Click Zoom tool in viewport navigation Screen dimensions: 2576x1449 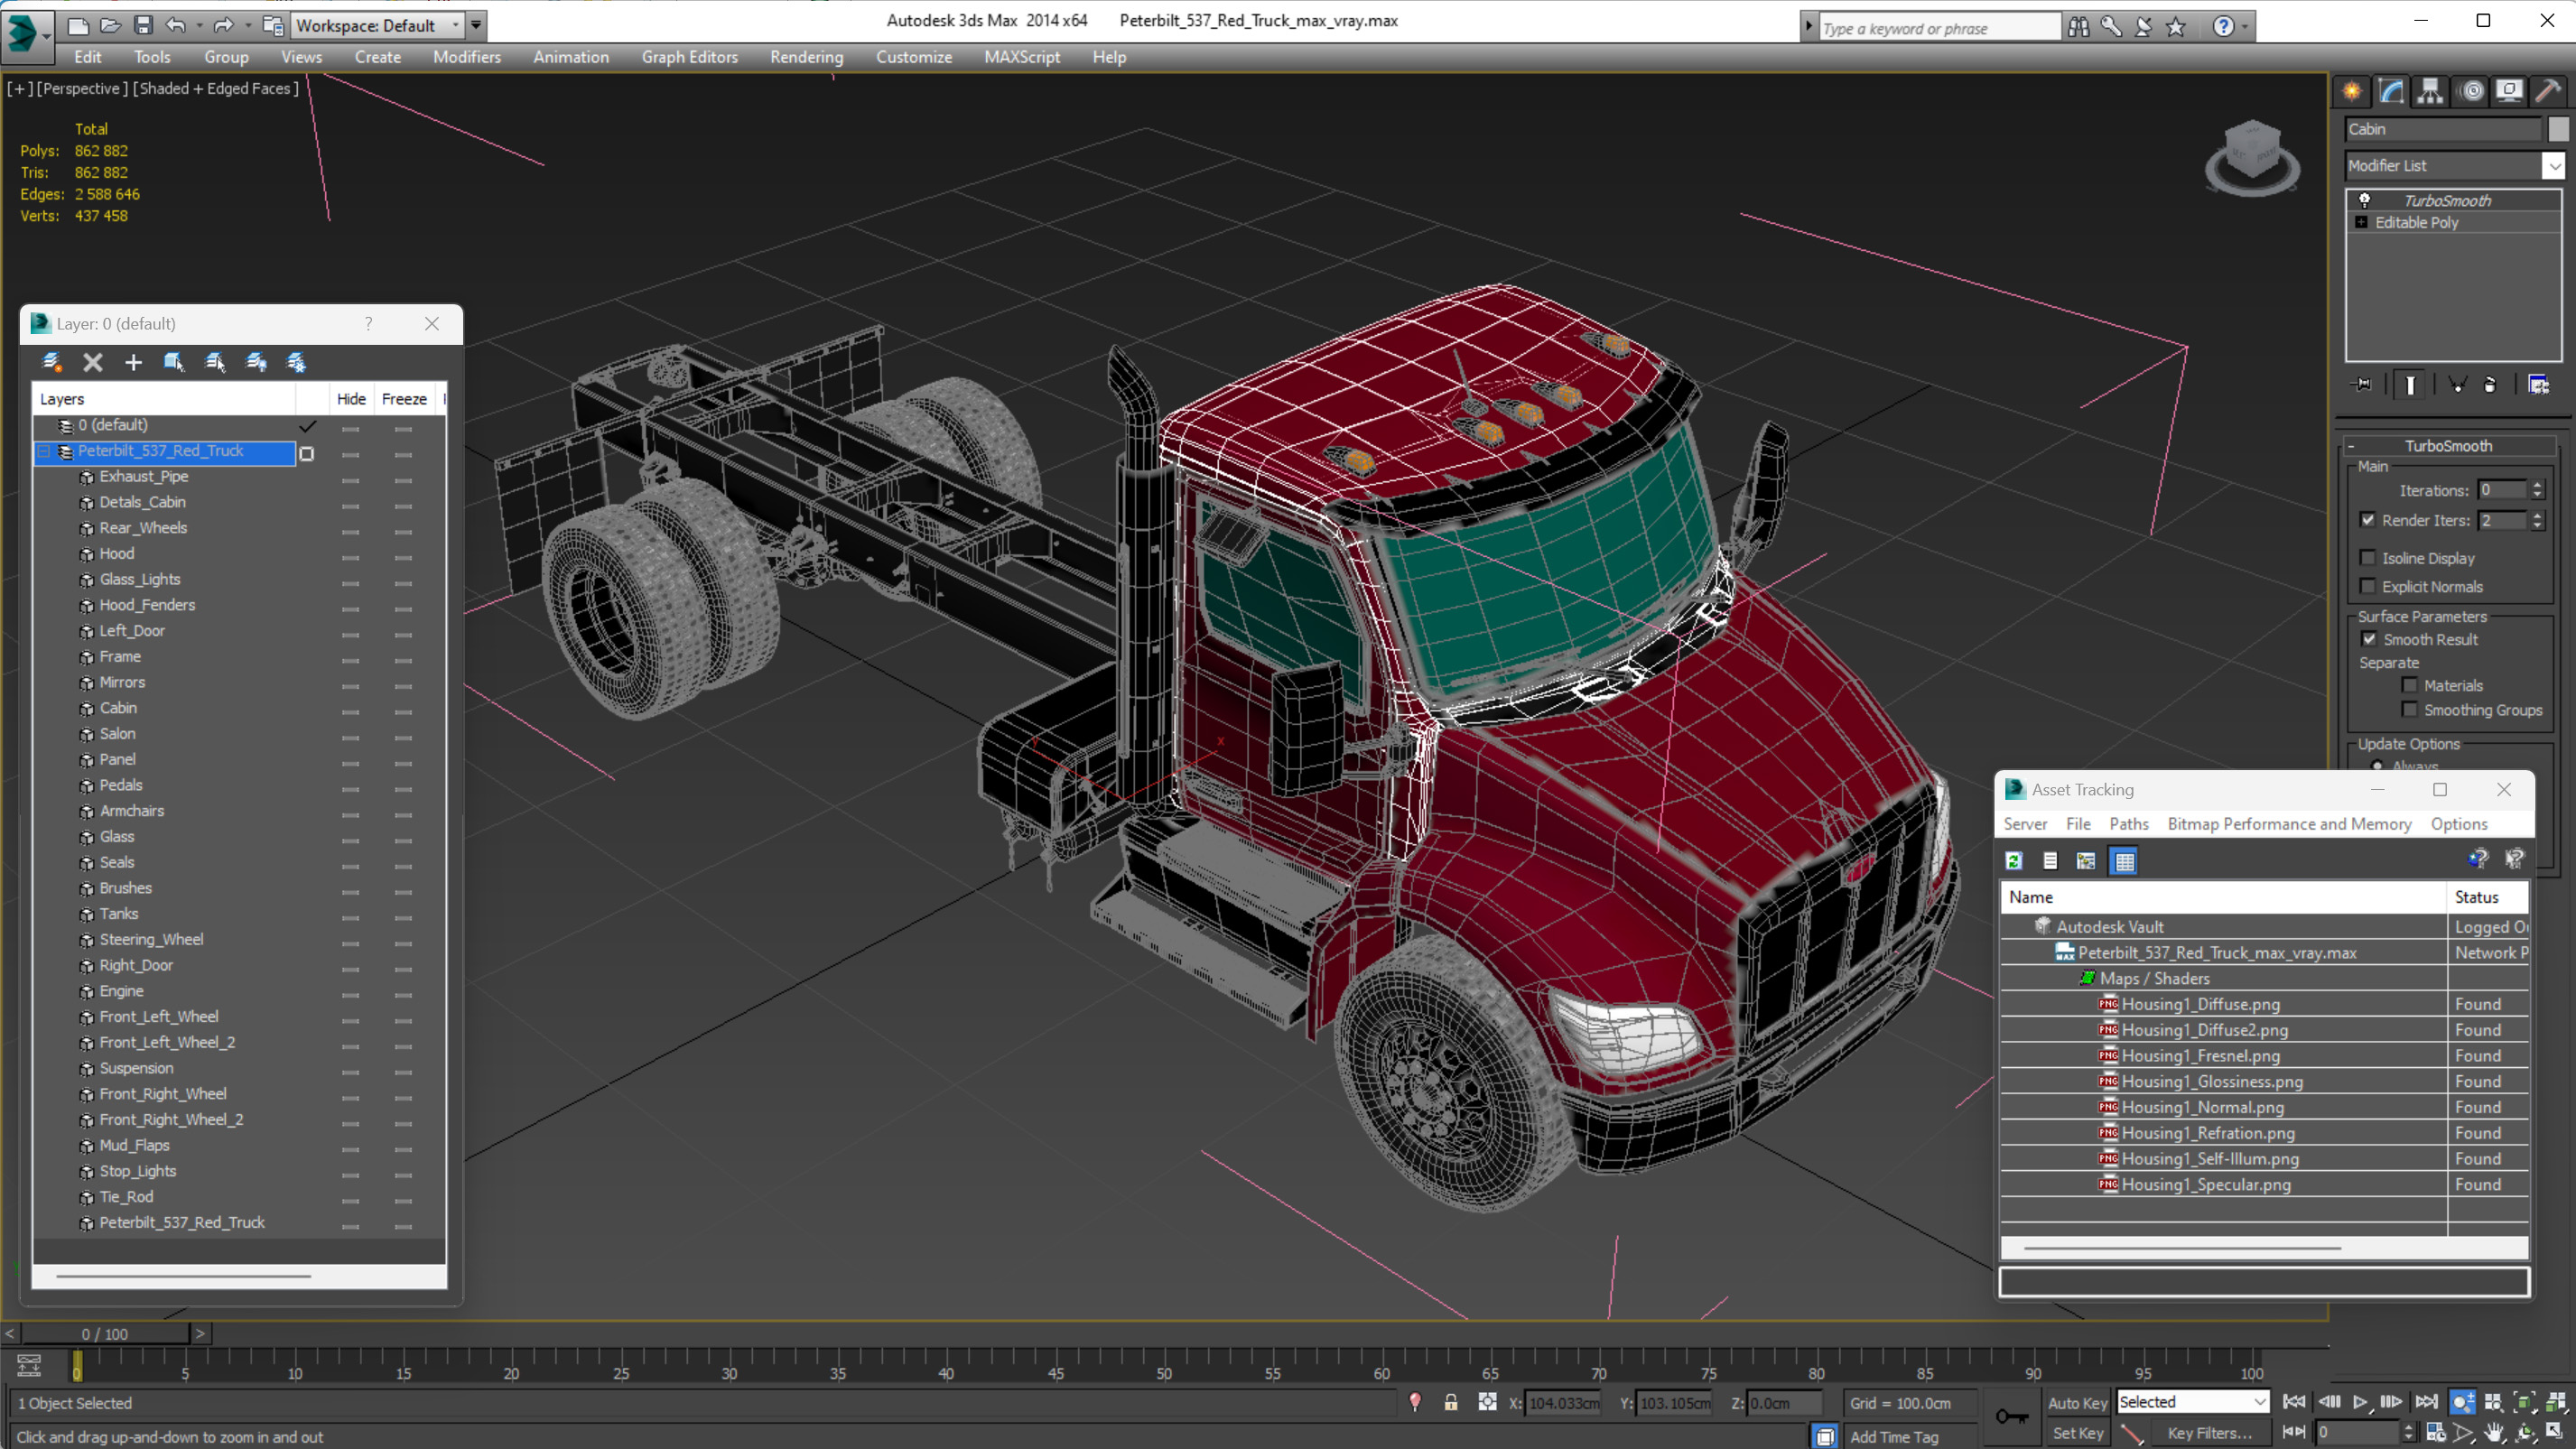point(2462,1402)
